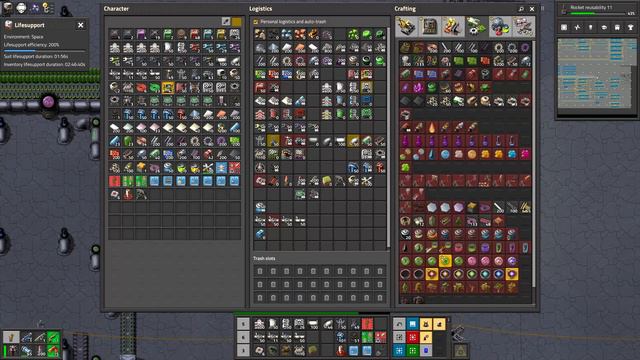Click the blue grid shortcut in bottom row
Viewport: 640px width, 360px height.
pyautogui.click(x=399, y=351)
